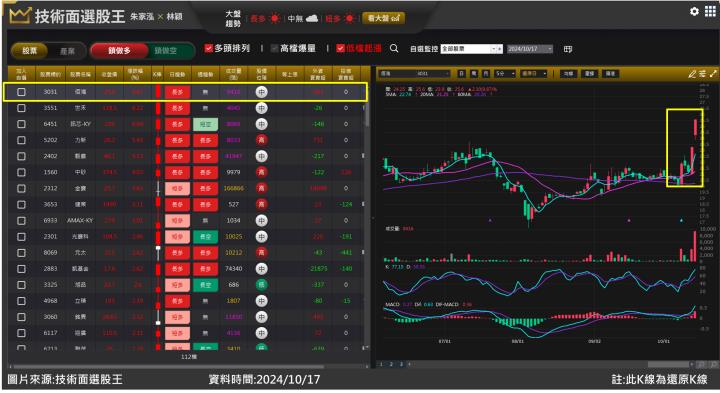
Task: Click third chart toolbar button after divider
Action: pos(610,73)
